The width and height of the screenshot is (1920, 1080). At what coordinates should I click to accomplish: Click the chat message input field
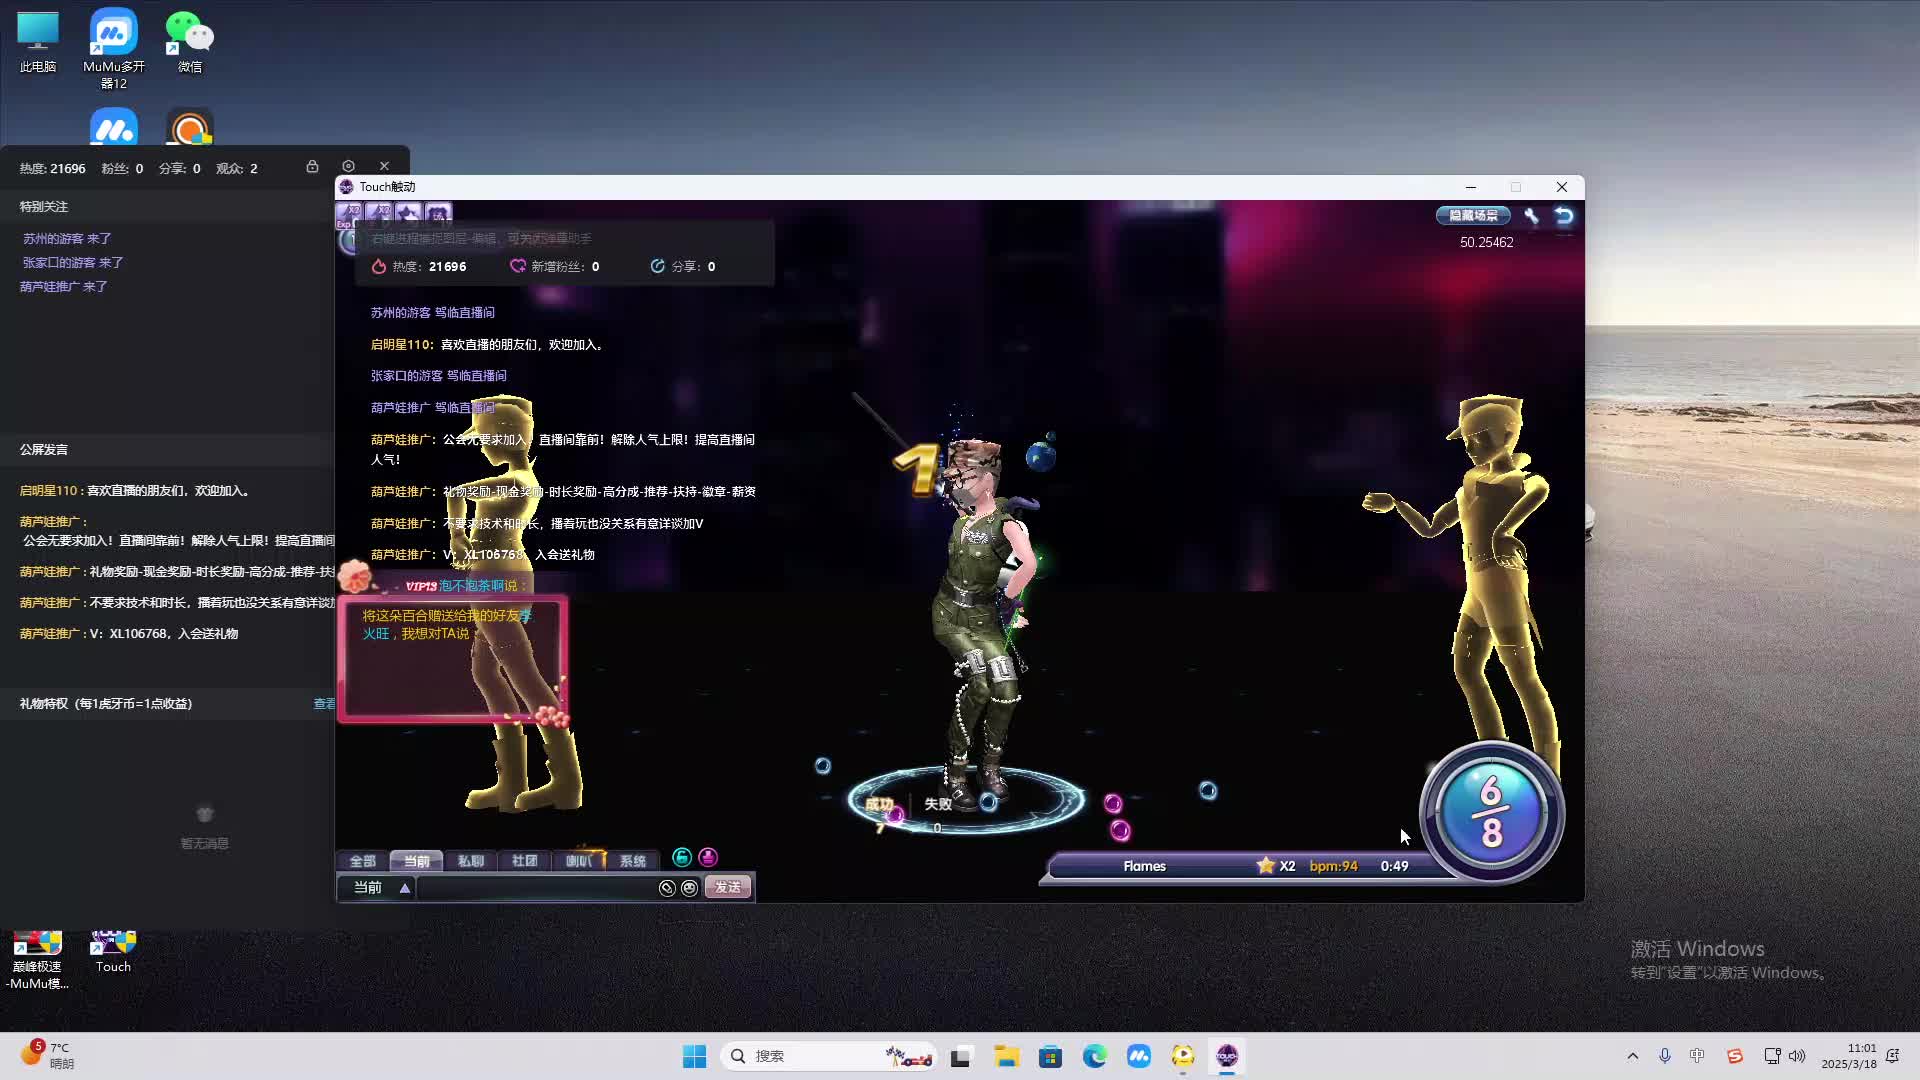[536, 888]
